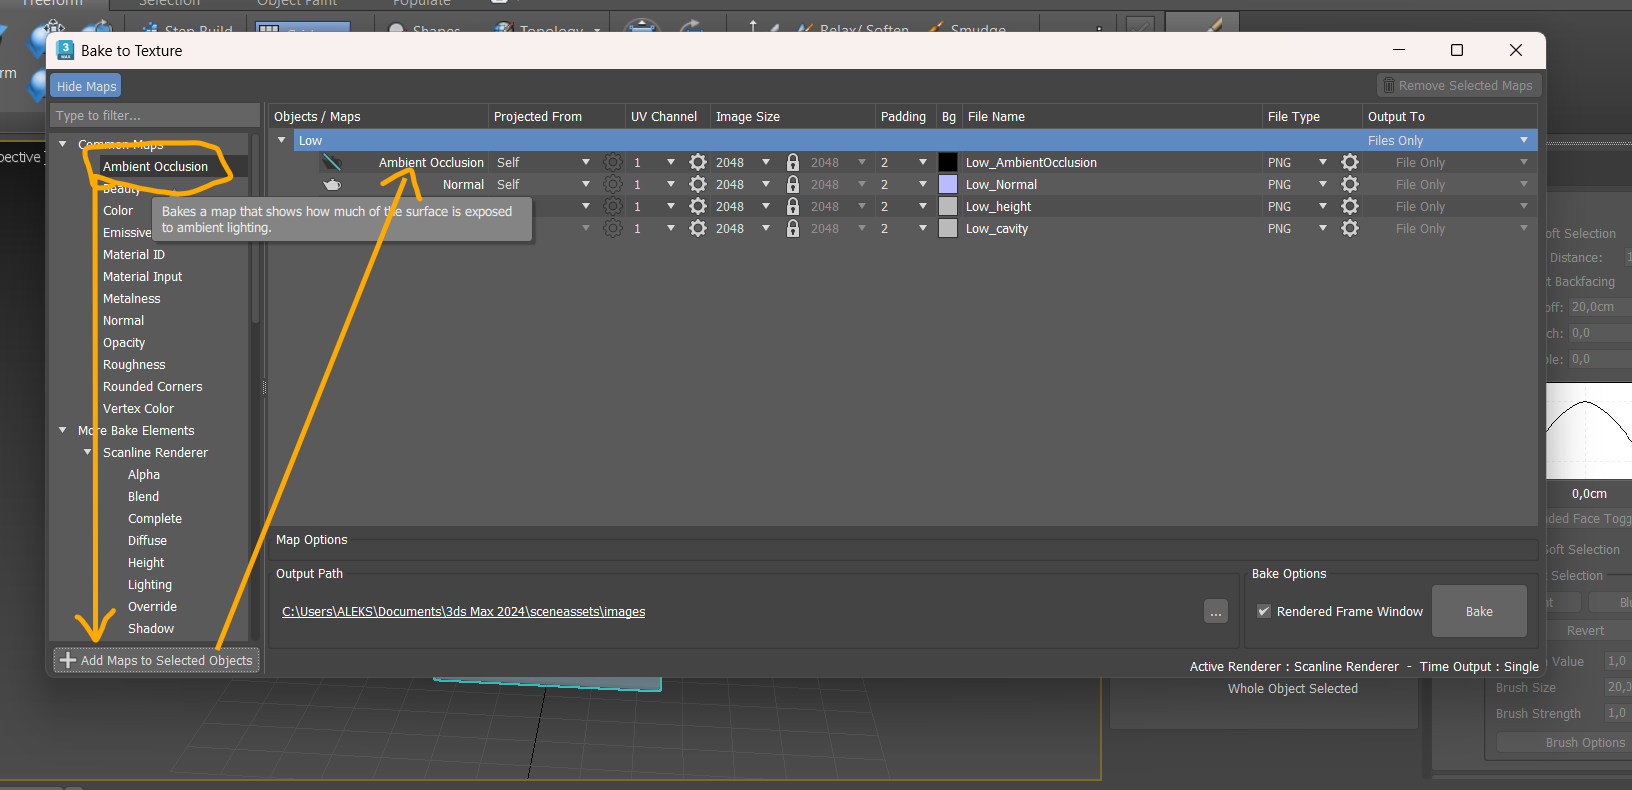Open file type settings gear for Low_height
Image resolution: width=1632 pixels, height=790 pixels.
click(x=1350, y=206)
